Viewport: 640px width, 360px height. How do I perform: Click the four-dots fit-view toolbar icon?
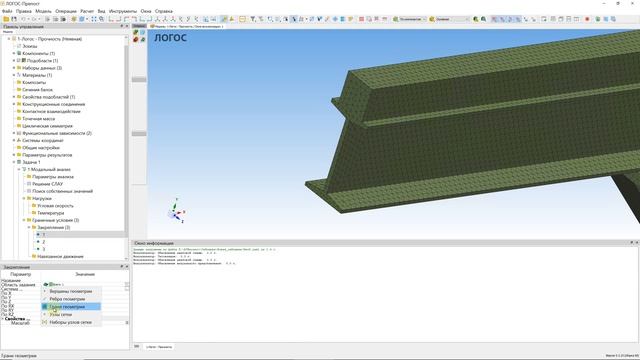94,19
